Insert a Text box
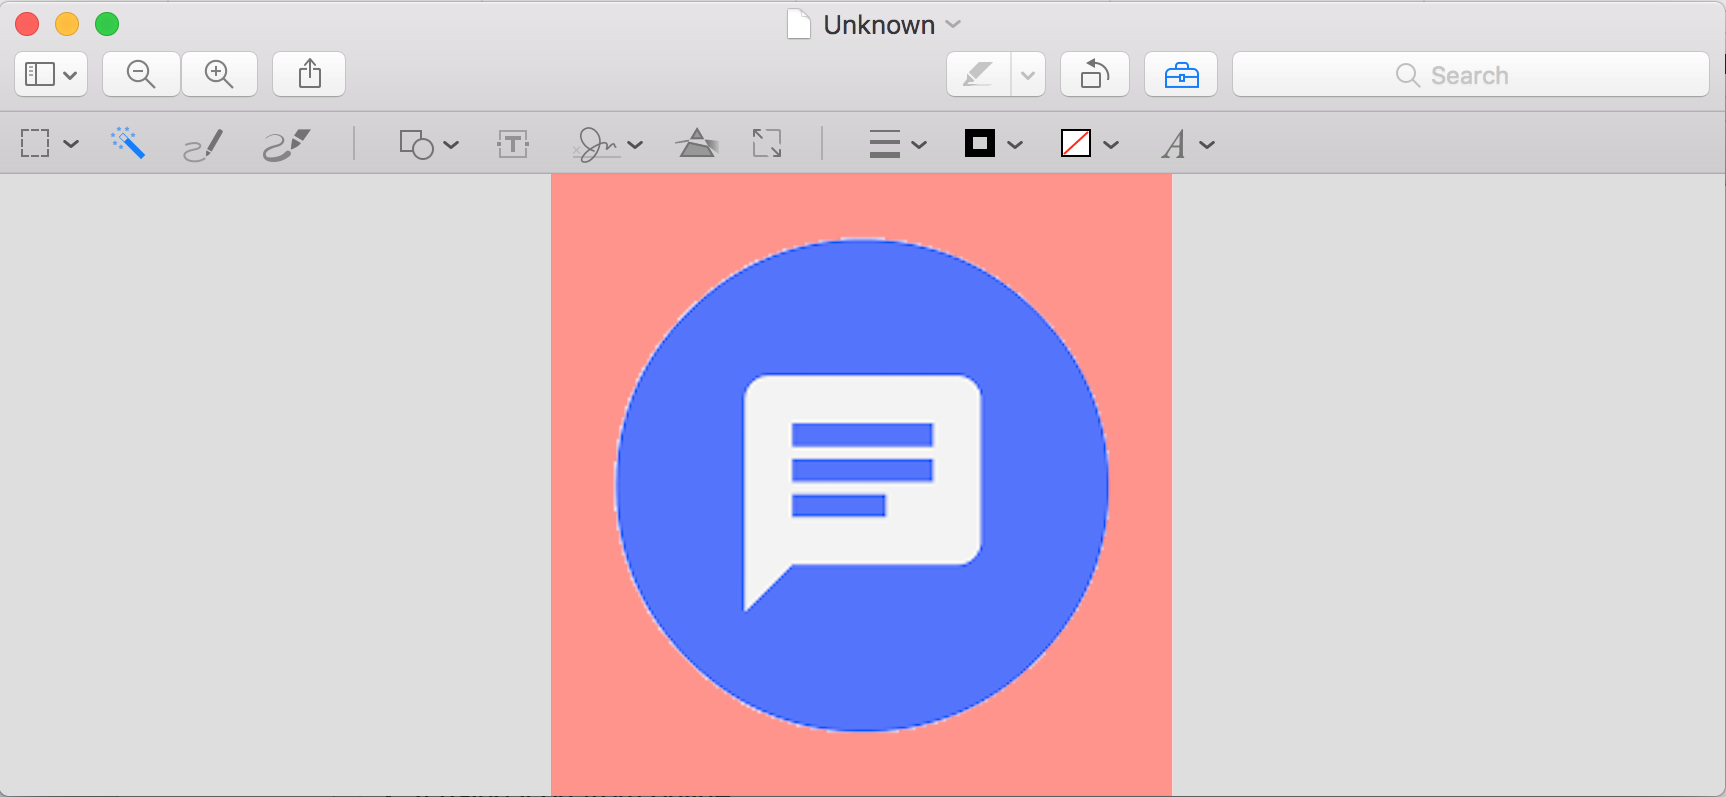This screenshot has width=1726, height=797. pyautogui.click(x=513, y=145)
